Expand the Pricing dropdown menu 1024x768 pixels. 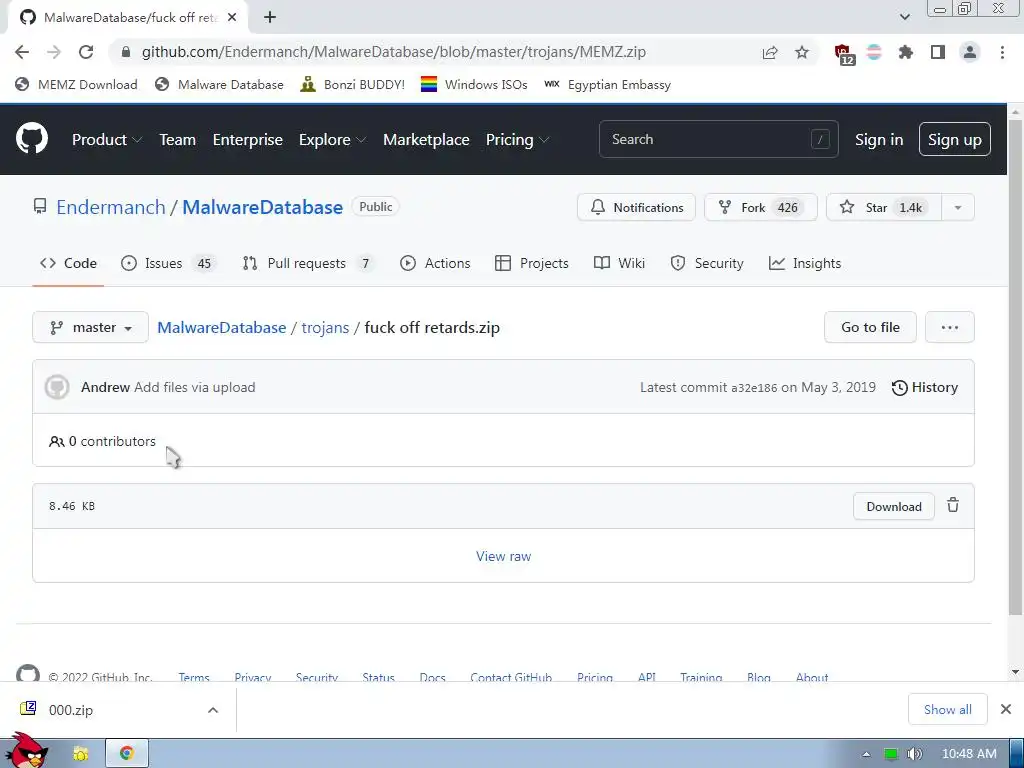(517, 140)
